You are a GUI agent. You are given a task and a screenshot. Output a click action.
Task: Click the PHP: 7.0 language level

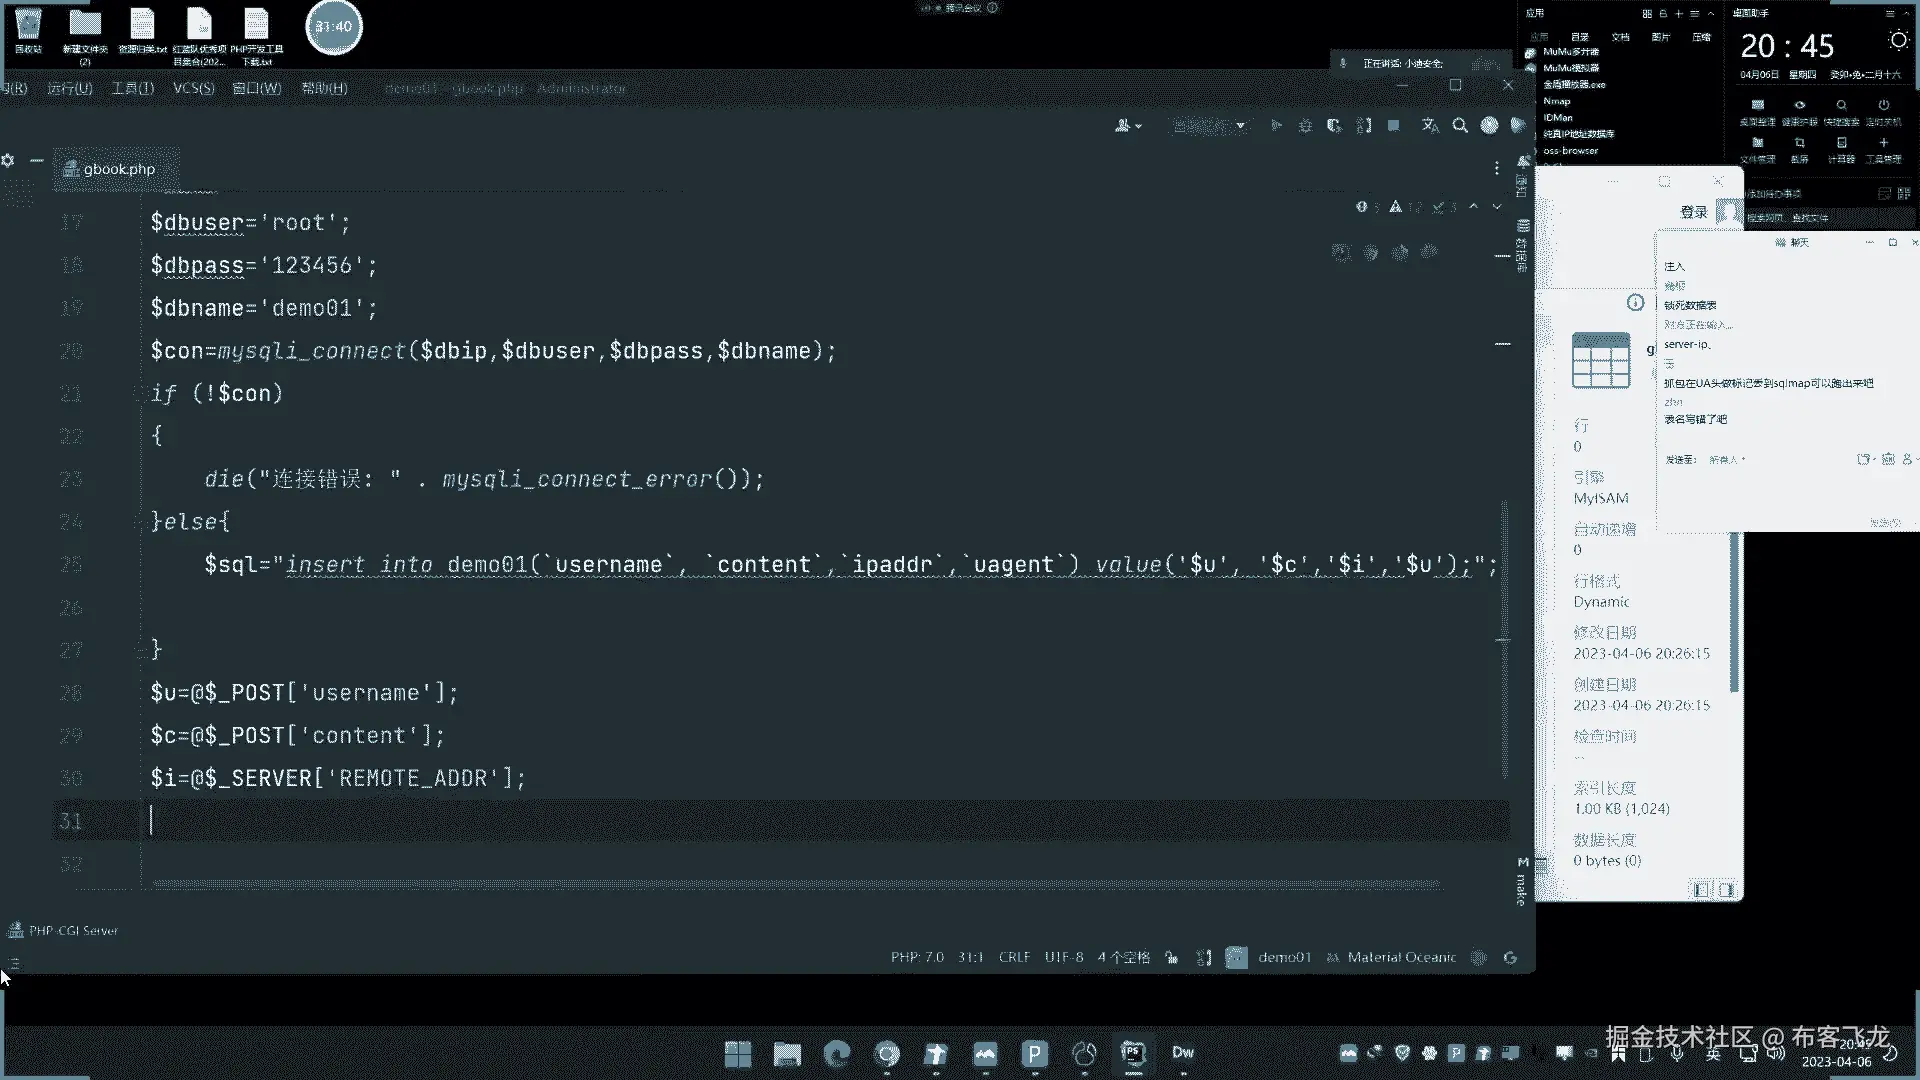tap(917, 958)
